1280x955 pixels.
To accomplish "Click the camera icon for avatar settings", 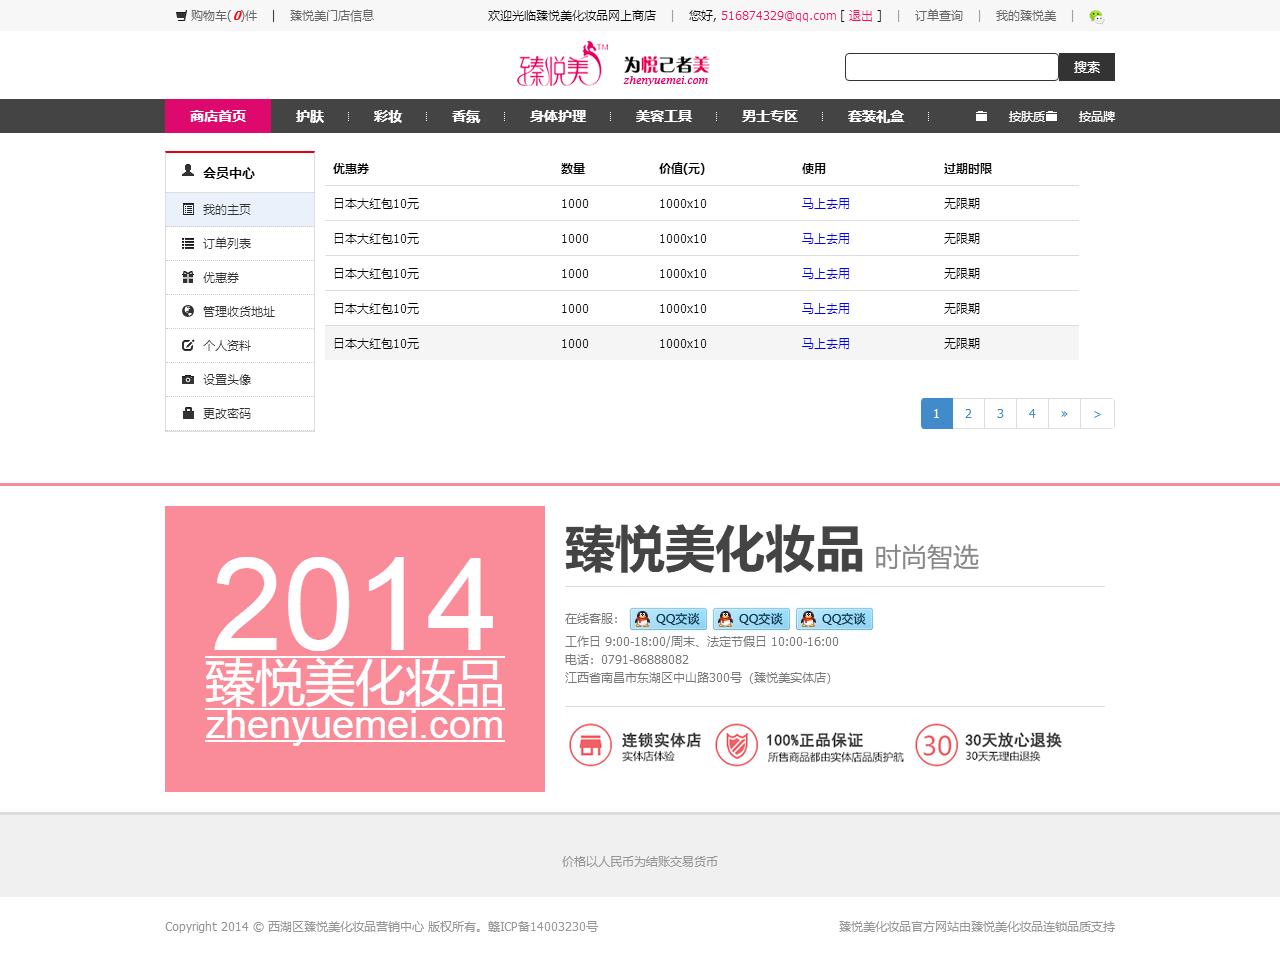I will 188,379.
